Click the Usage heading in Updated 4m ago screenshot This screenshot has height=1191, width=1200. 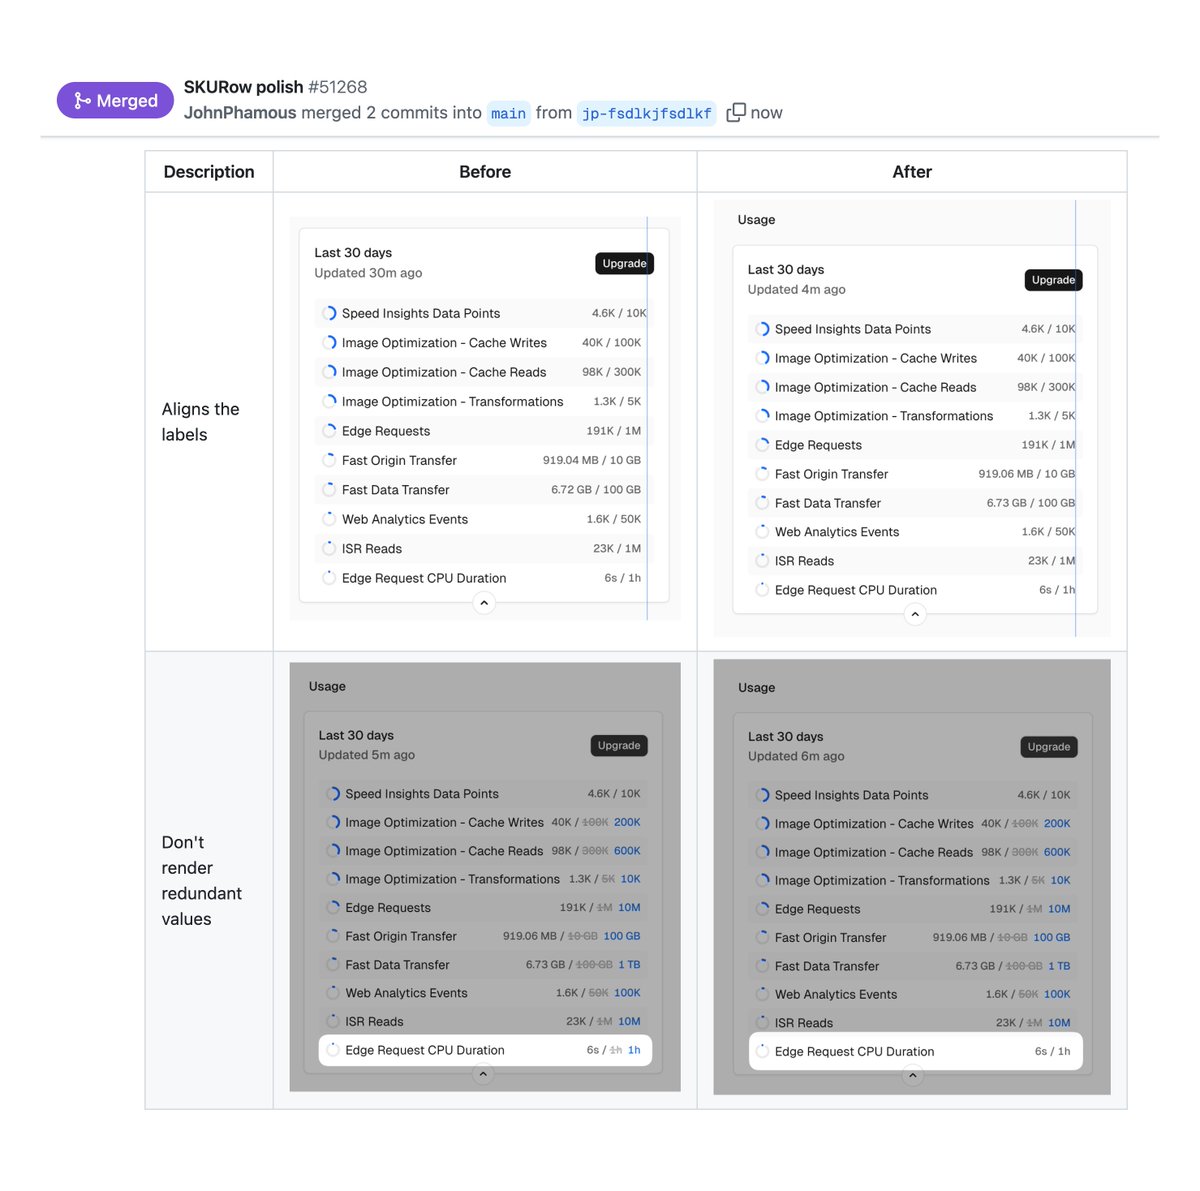(x=756, y=220)
